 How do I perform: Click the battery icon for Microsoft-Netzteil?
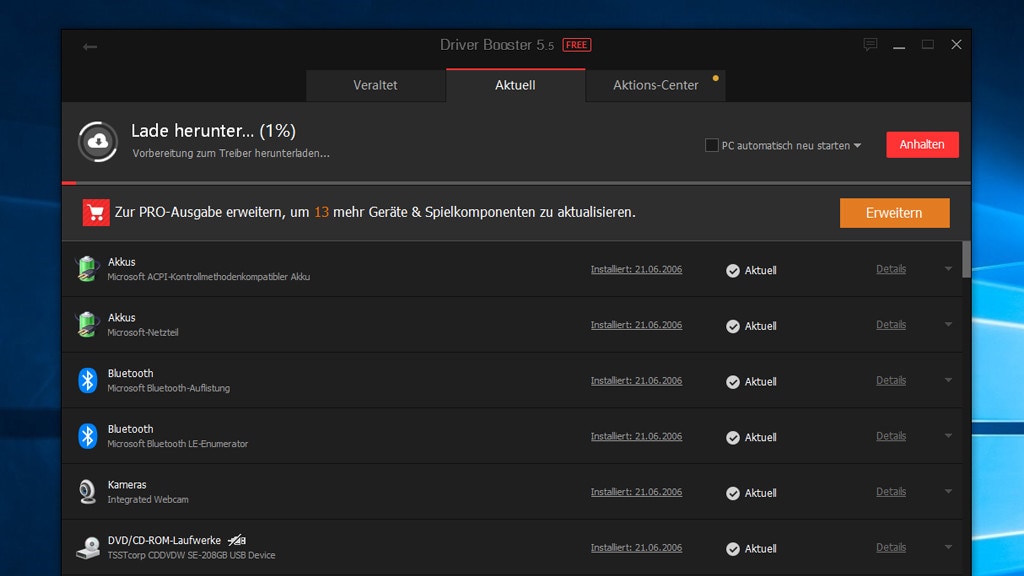87,325
